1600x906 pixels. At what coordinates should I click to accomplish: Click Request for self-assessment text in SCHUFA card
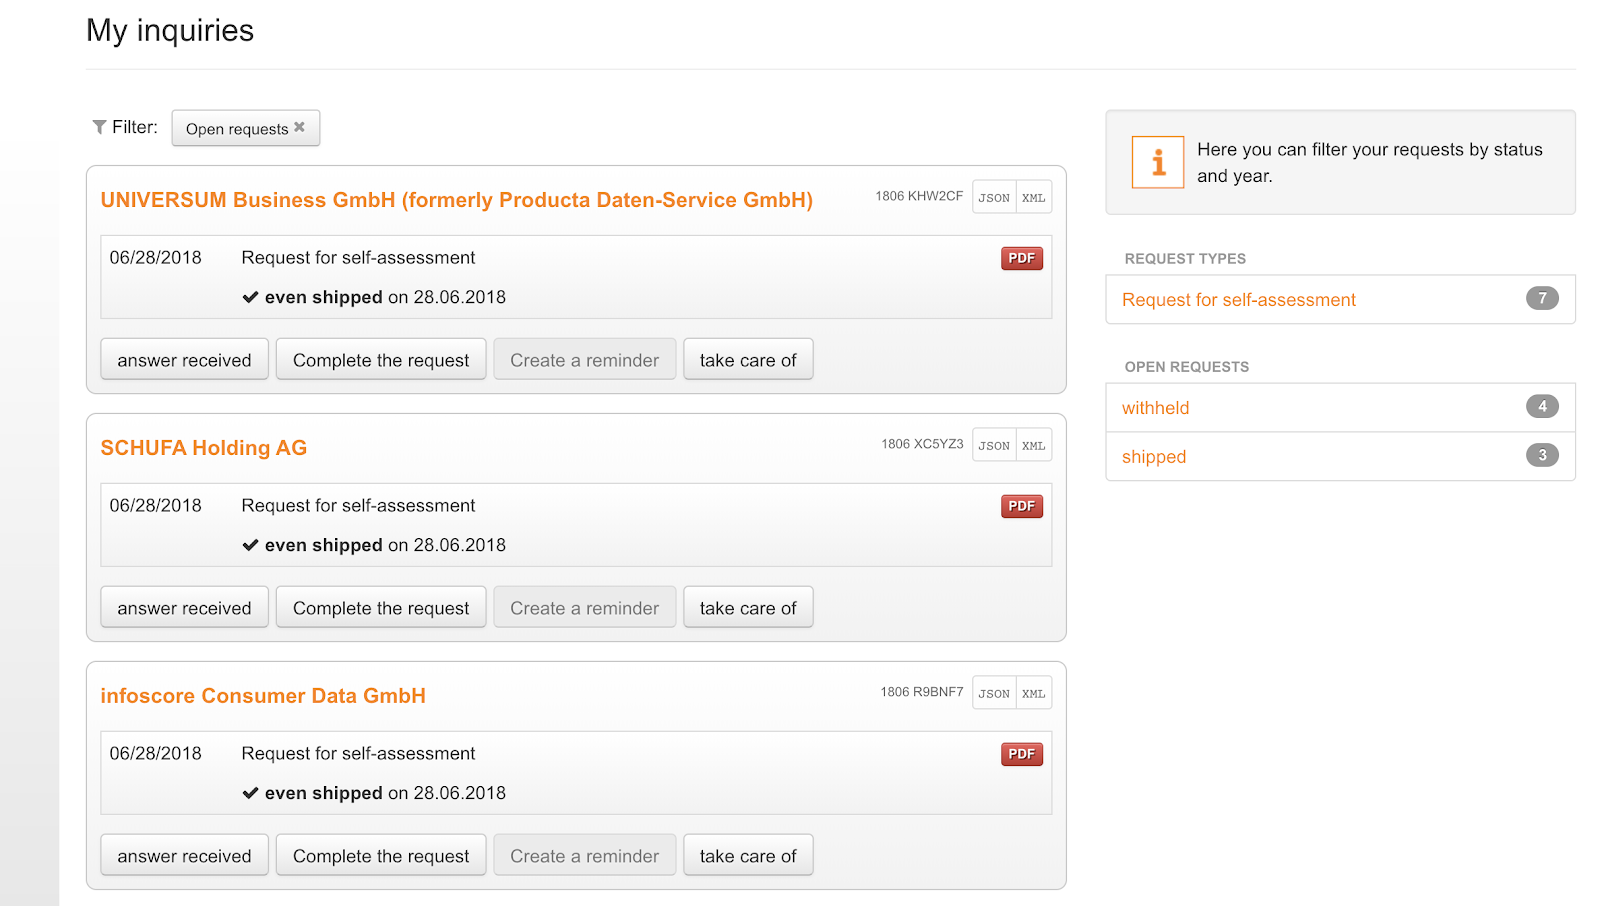[x=358, y=506]
